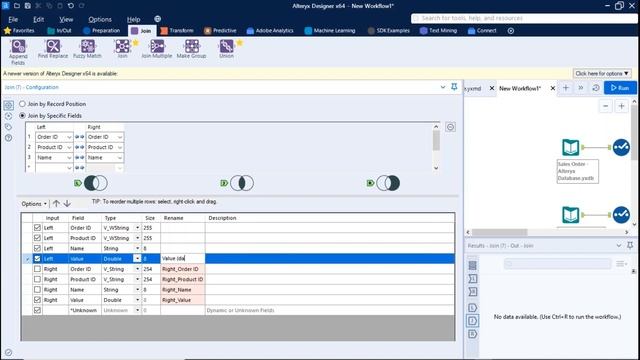The image size is (640, 360).
Task: Move selected field down with arrow
Action: click(x=67, y=203)
